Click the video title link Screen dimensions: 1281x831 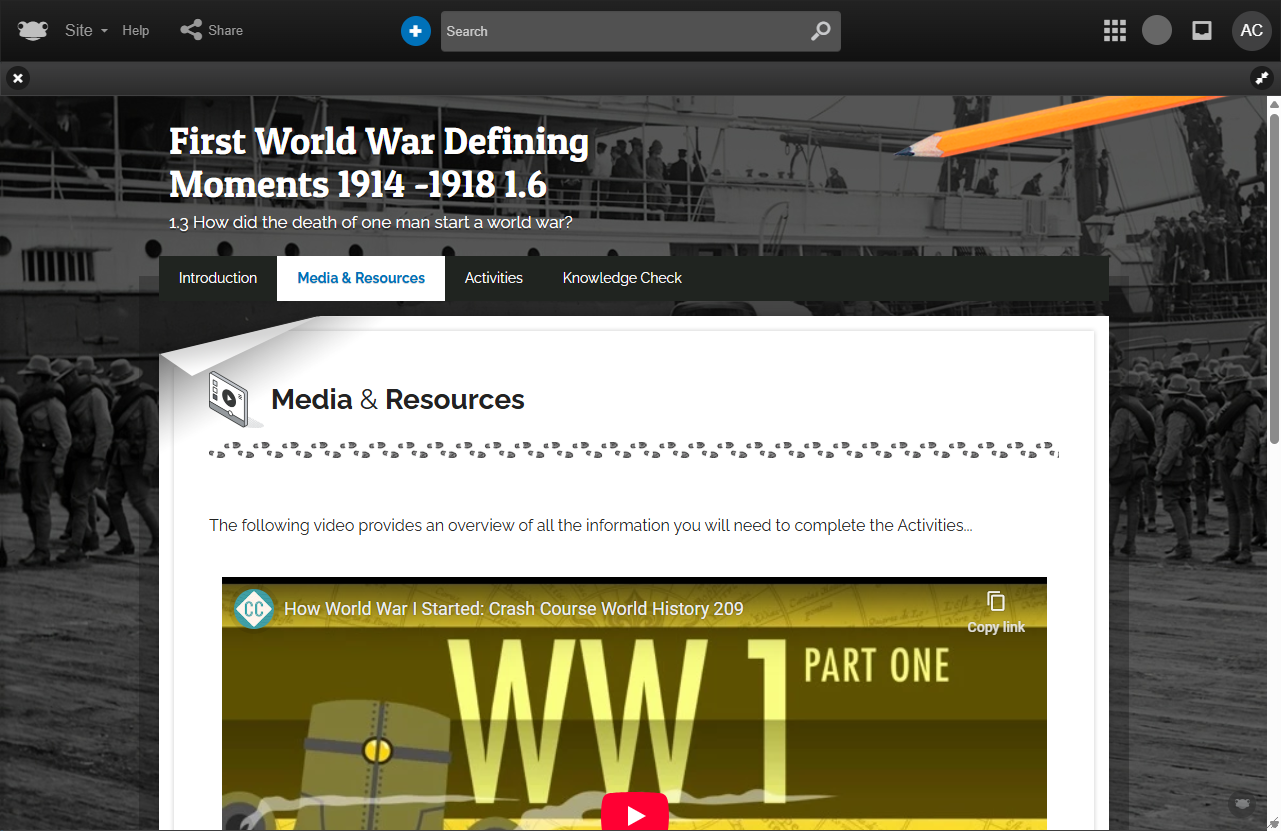513,609
